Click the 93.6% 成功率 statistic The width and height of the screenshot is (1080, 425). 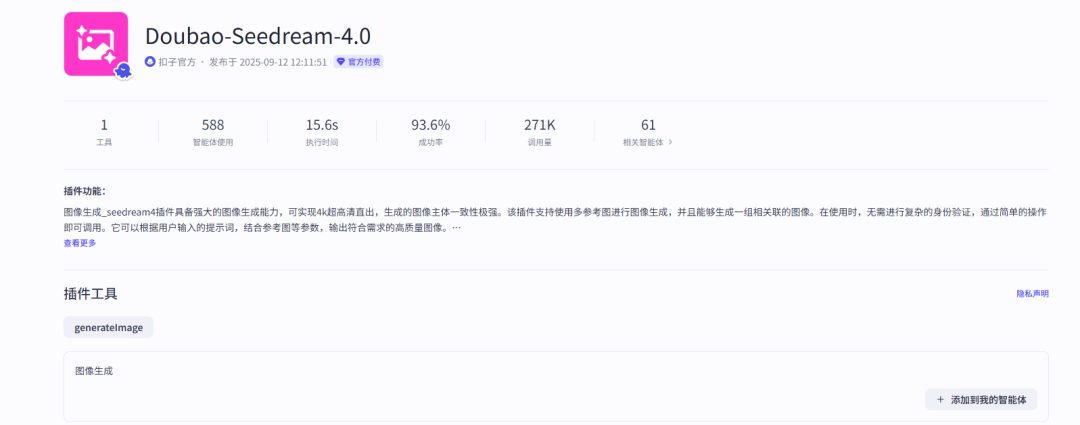[x=430, y=133]
